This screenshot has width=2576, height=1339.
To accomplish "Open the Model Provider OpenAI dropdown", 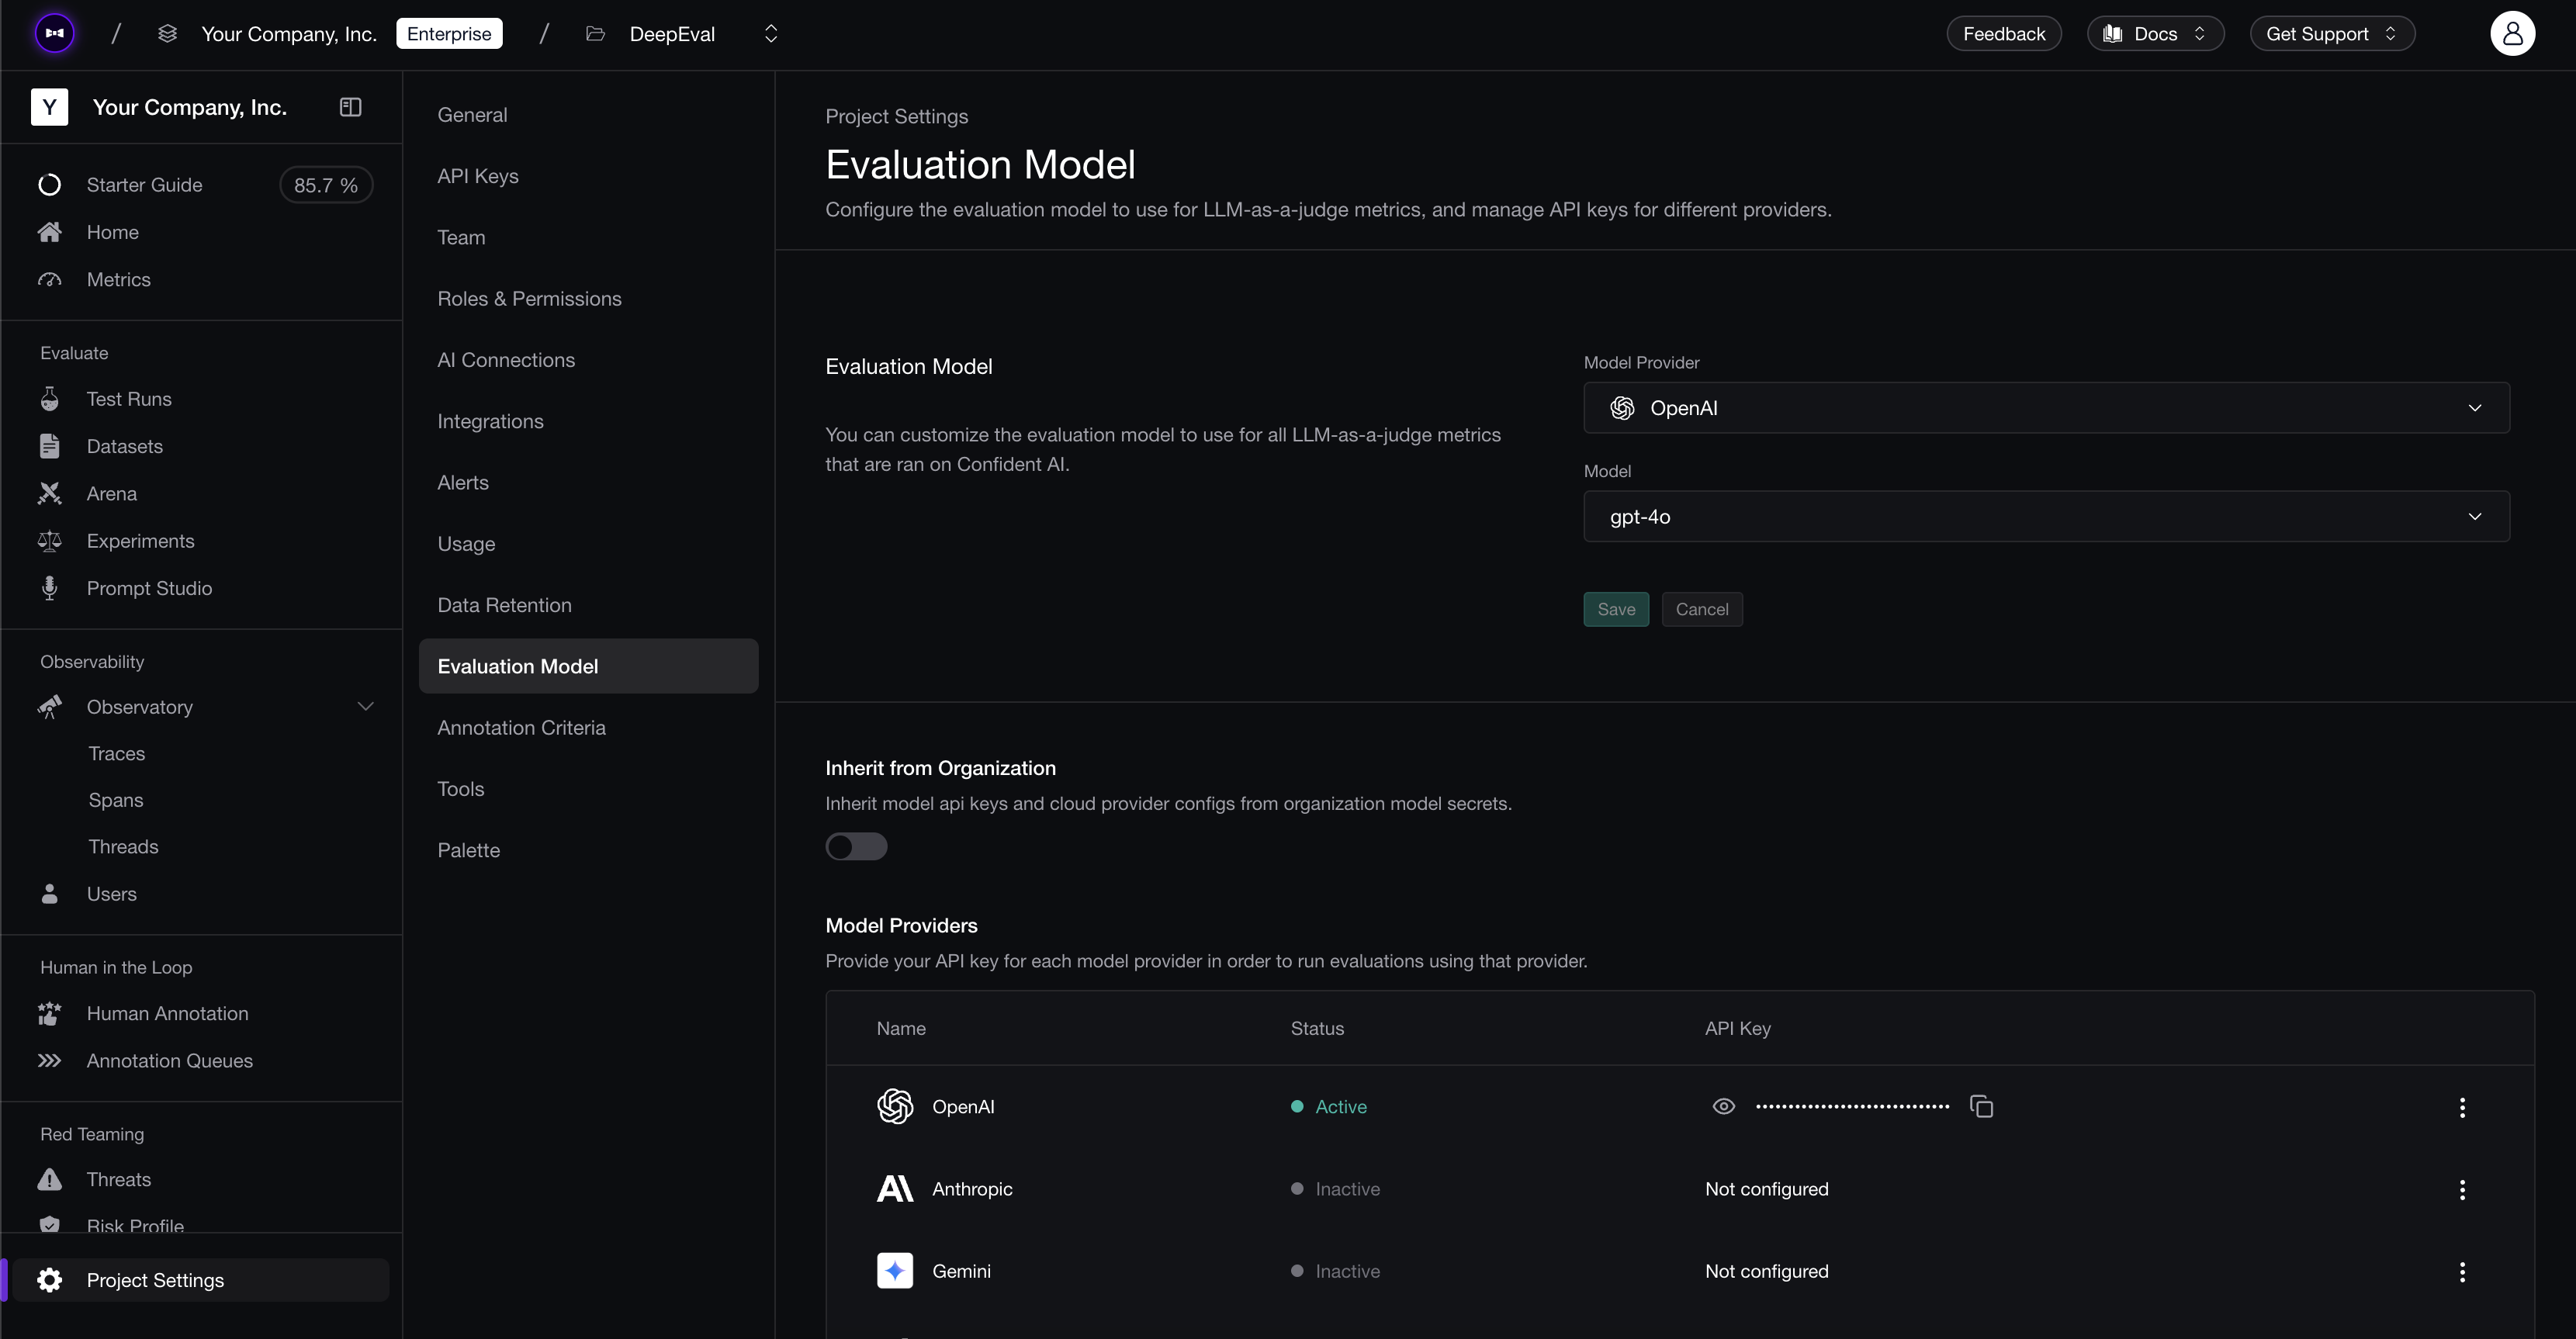I will coord(2045,408).
